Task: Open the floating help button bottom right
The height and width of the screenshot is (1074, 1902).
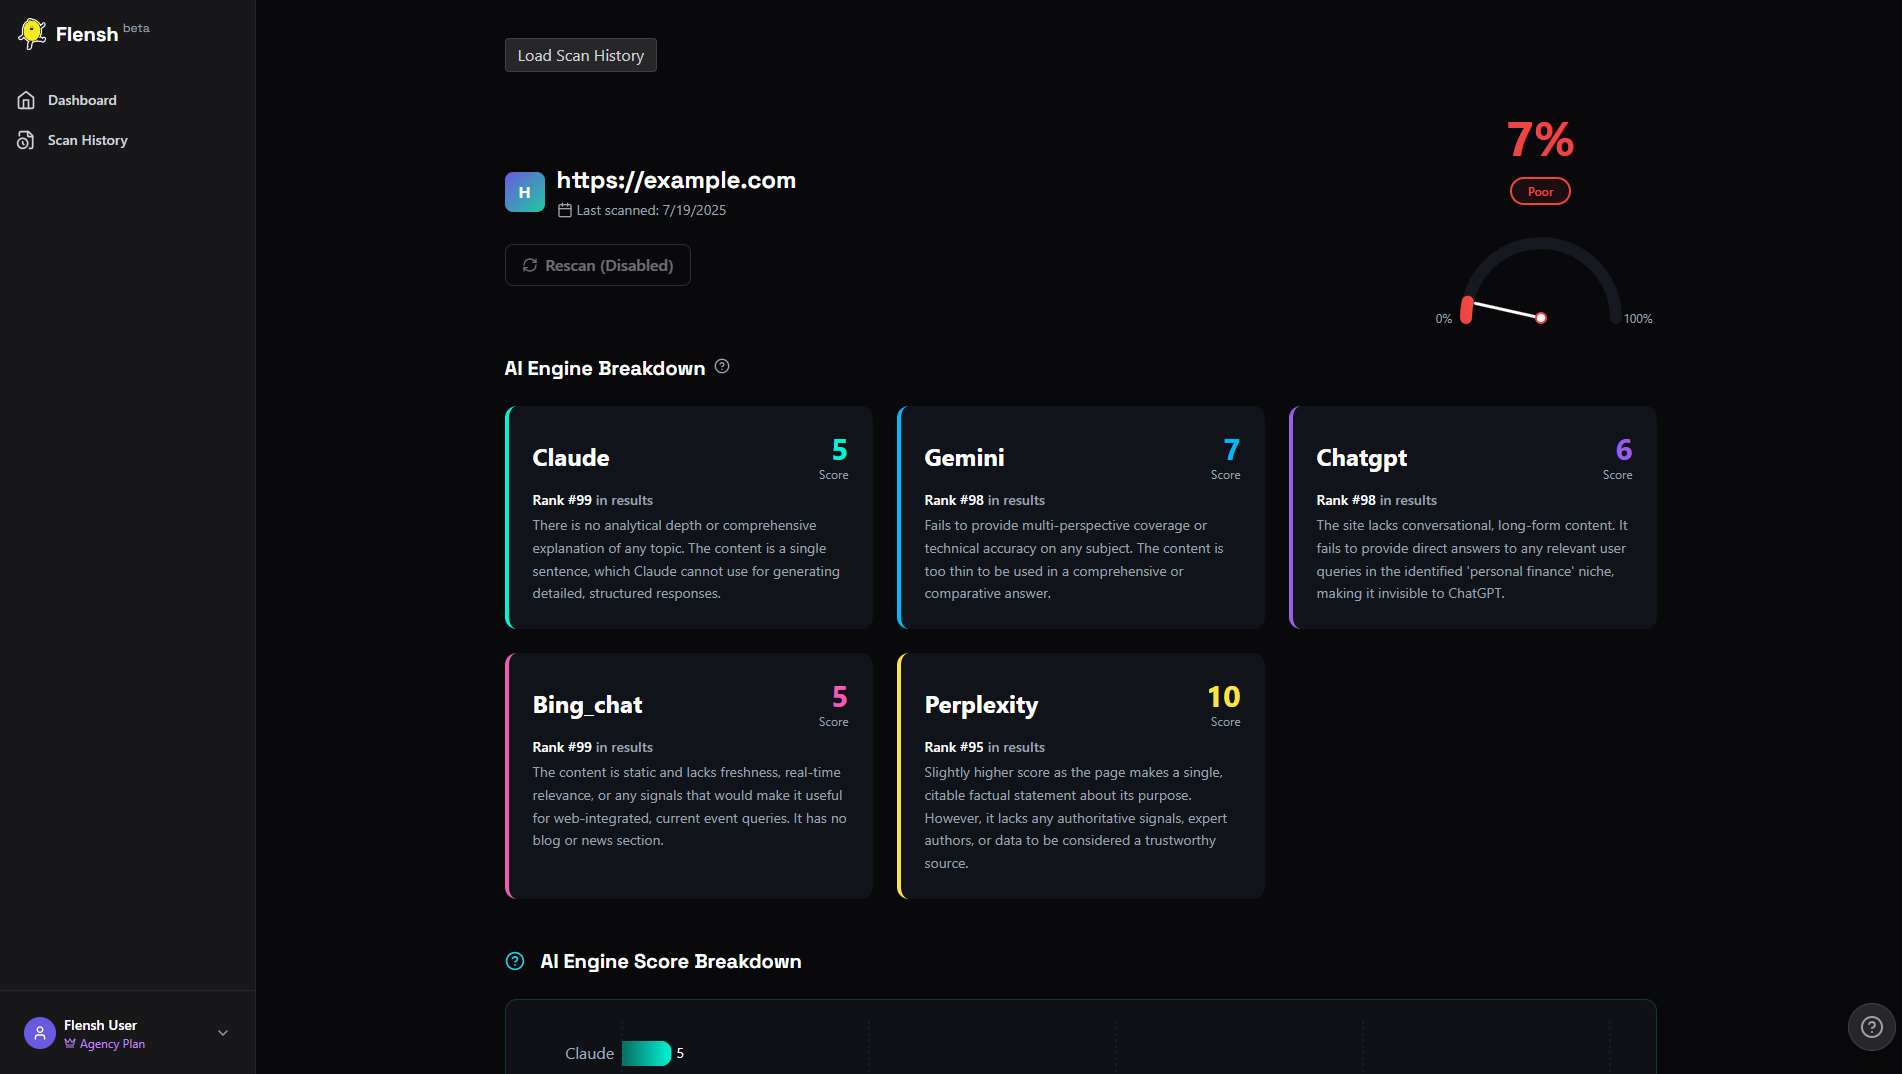Action: [1871, 1027]
